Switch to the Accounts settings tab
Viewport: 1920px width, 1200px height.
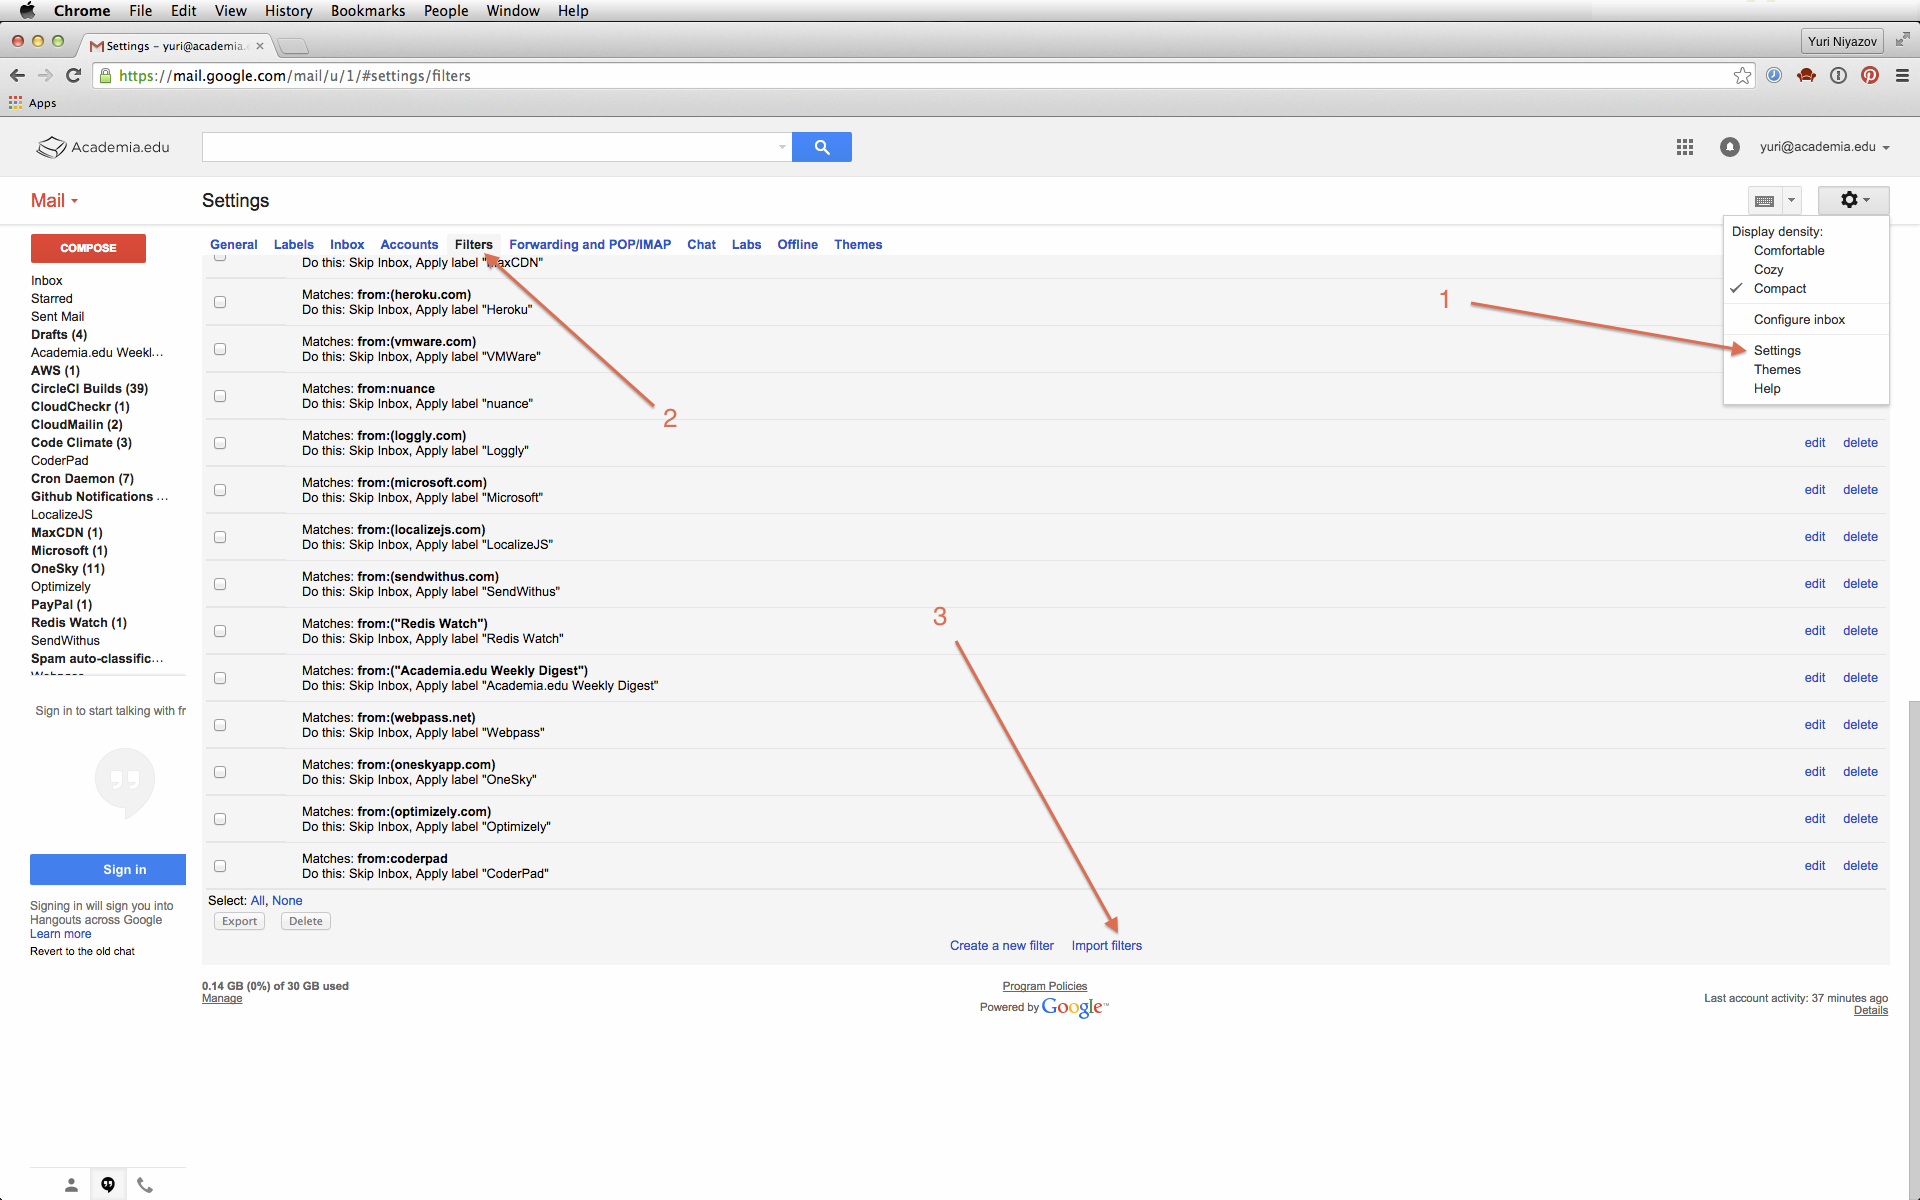click(409, 245)
